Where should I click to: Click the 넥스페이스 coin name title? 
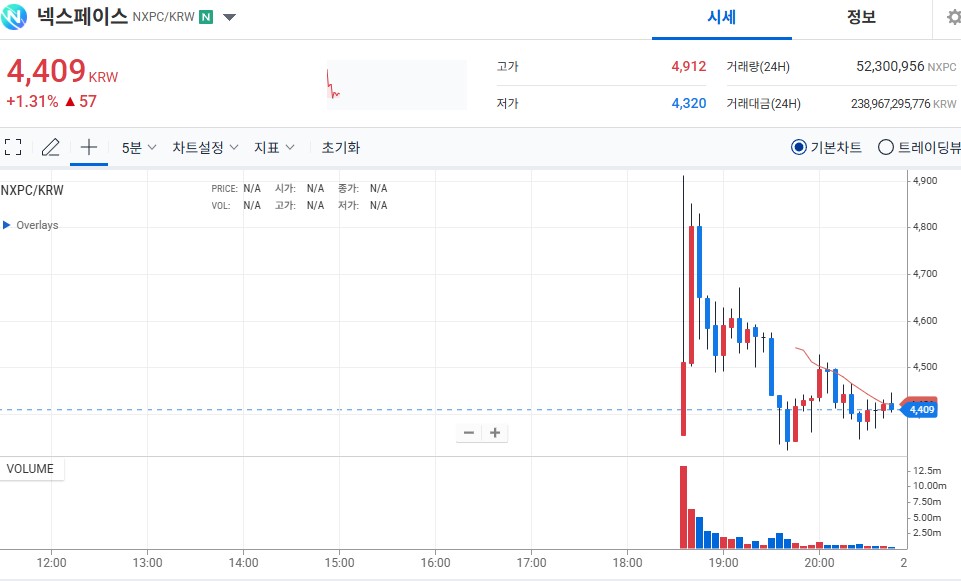coord(82,17)
